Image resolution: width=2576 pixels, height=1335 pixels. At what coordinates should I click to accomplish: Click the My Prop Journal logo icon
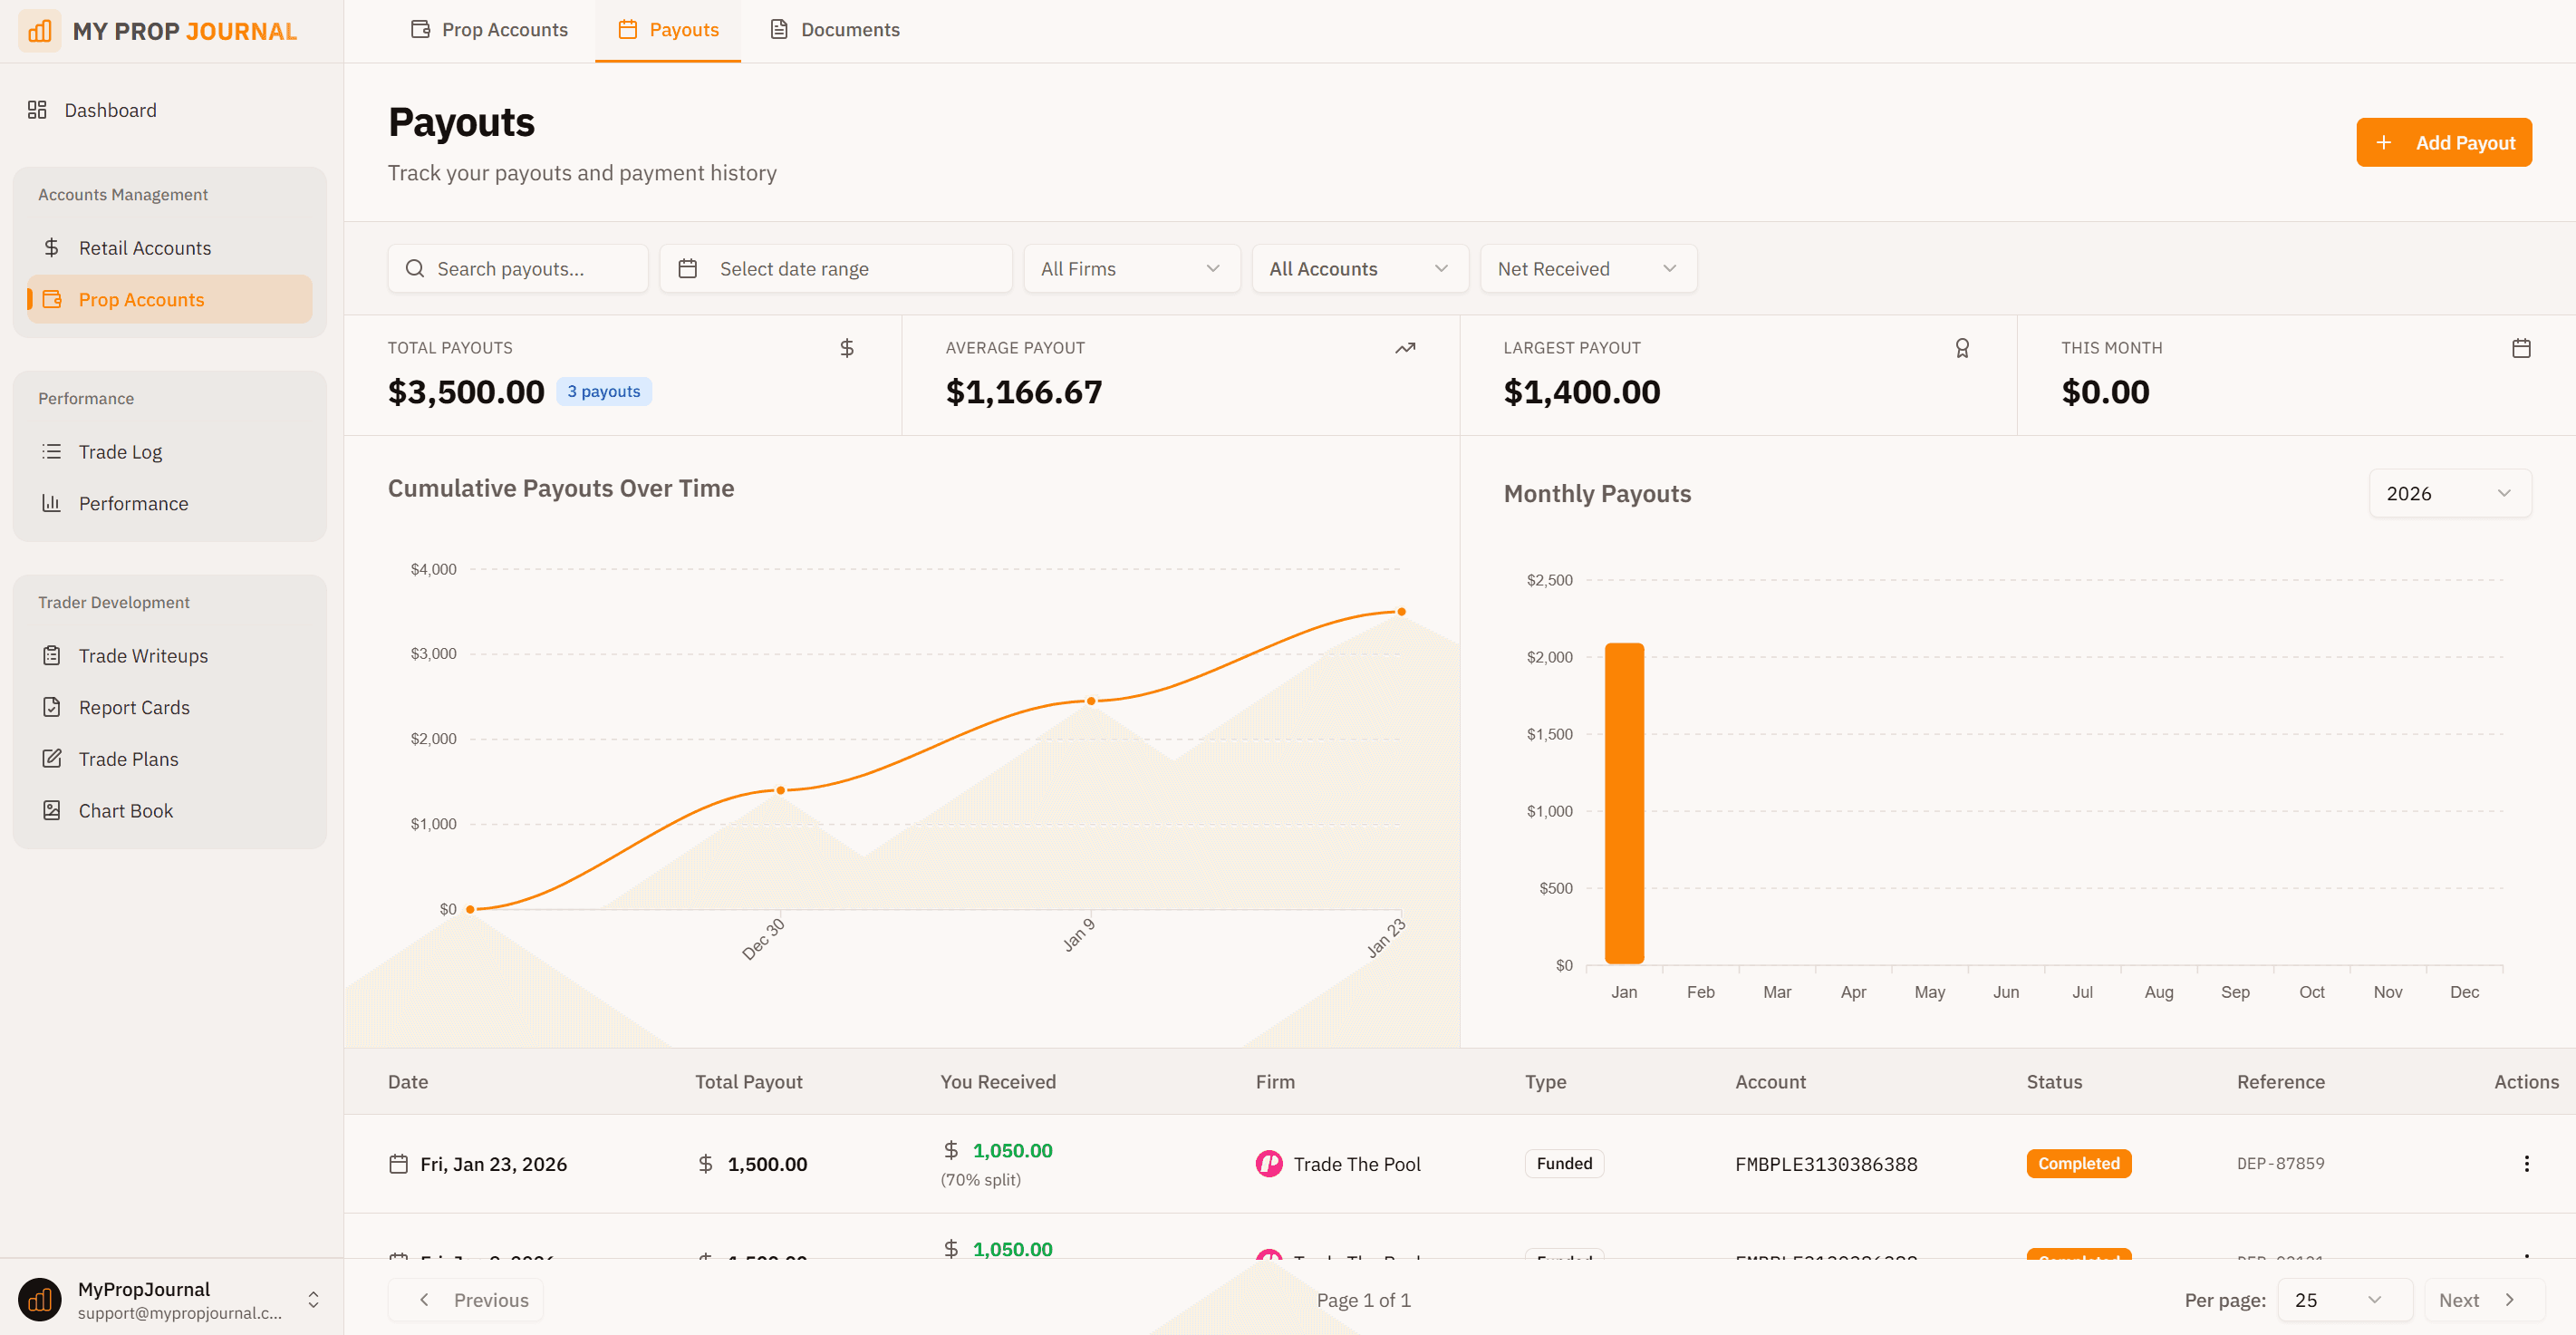40,31
